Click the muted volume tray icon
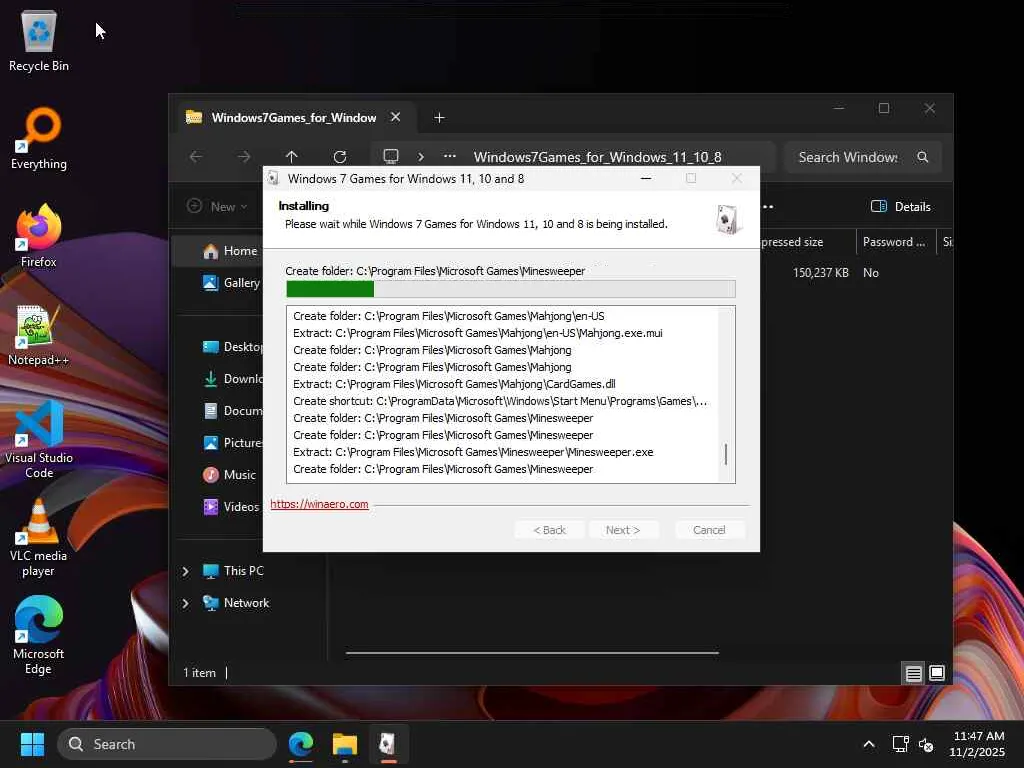 (926, 744)
